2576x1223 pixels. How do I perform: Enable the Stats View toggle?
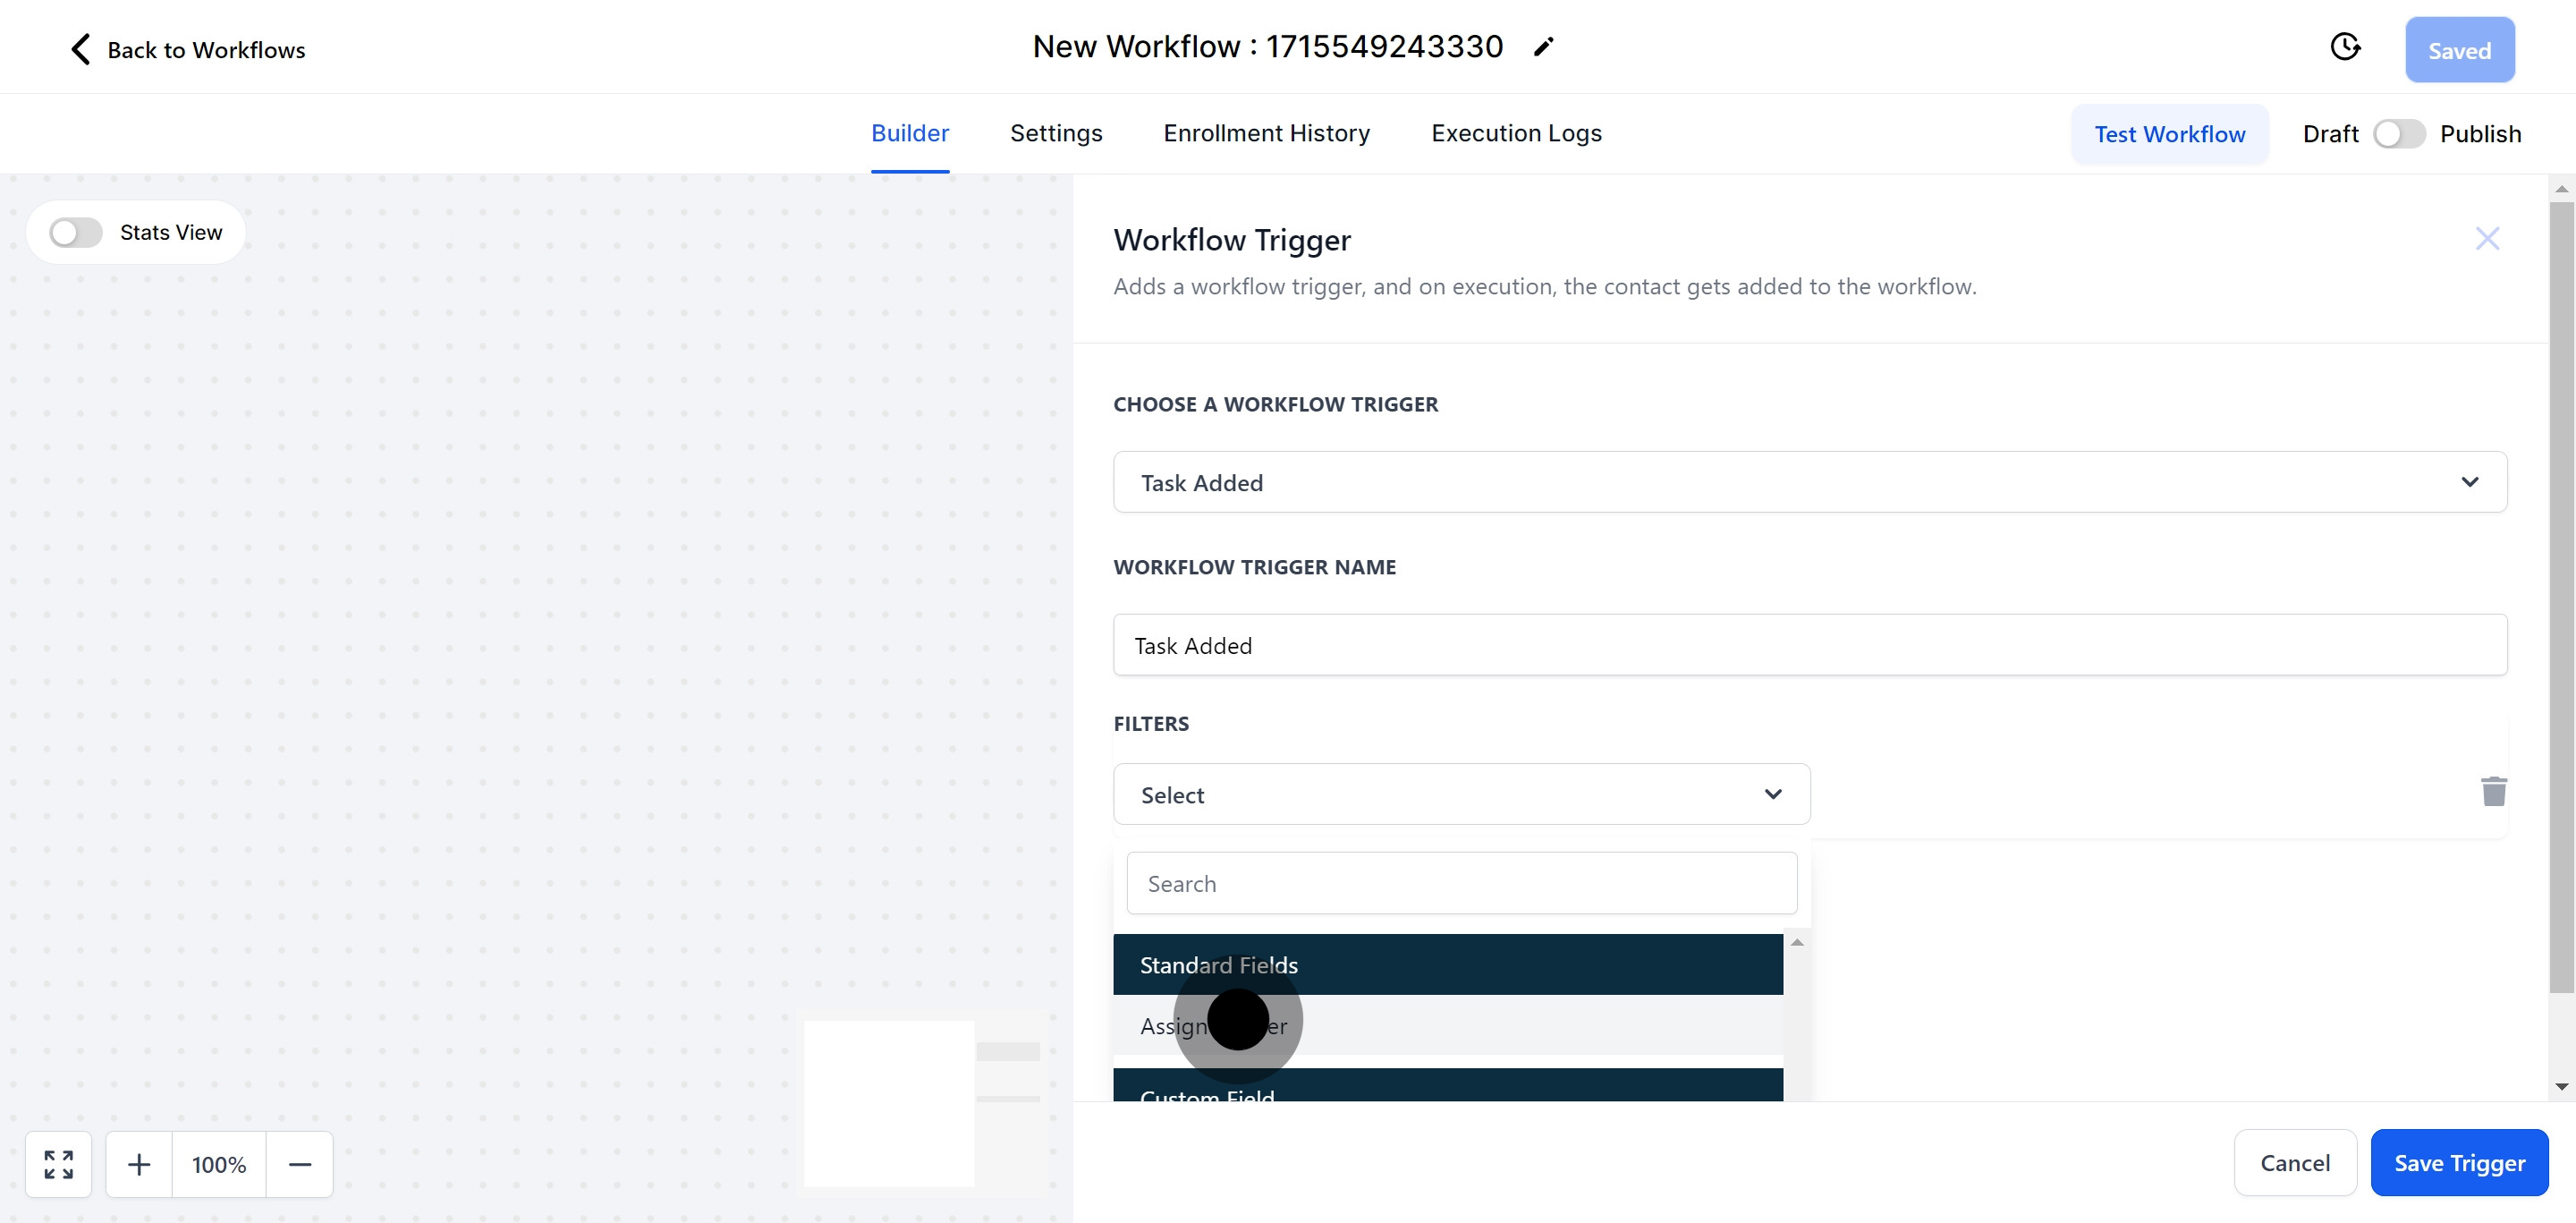(76, 233)
